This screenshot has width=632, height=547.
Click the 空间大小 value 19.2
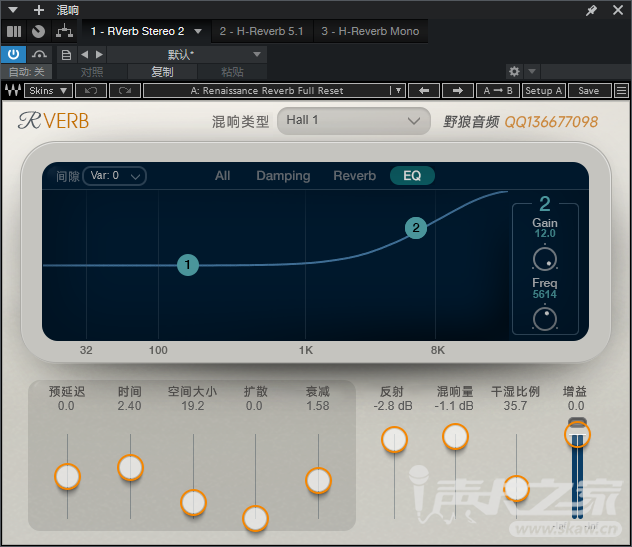coord(193,406)
